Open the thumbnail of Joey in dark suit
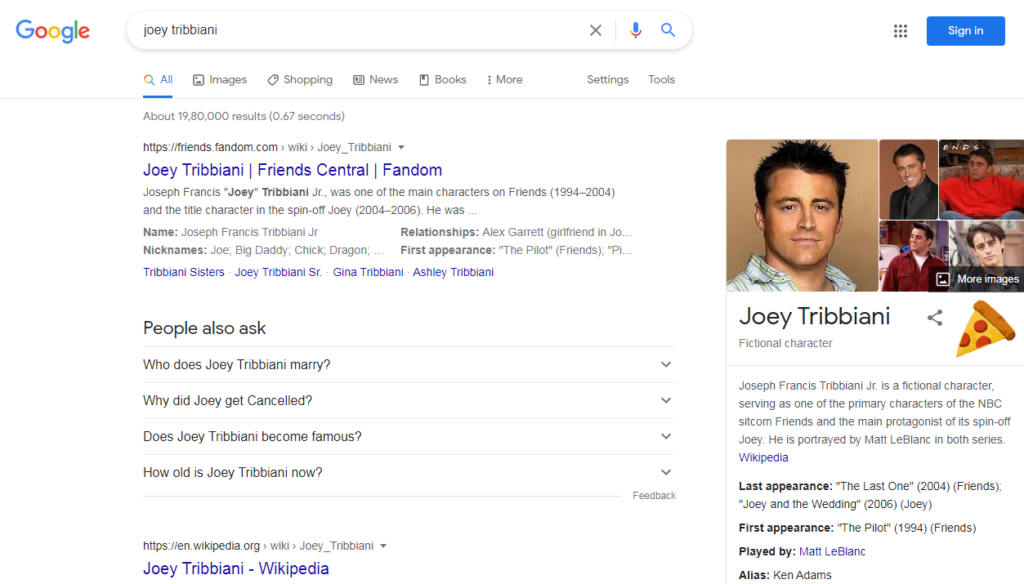The width and height of the screenshot is (1024, 584). point(908,179)
